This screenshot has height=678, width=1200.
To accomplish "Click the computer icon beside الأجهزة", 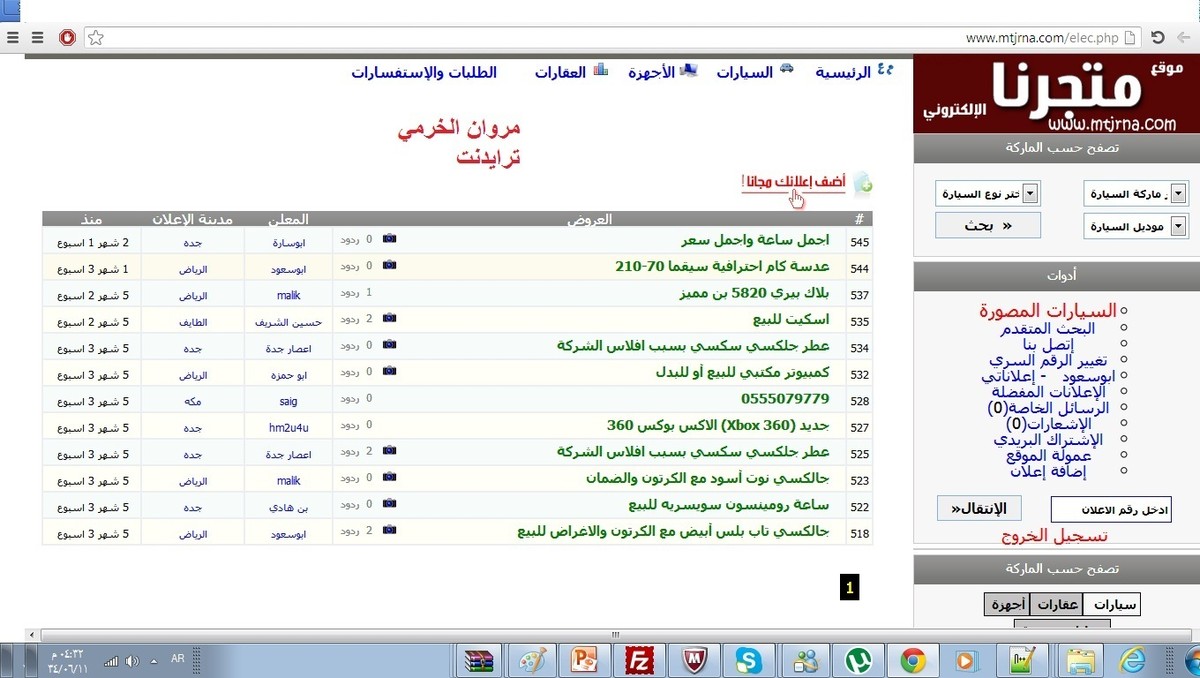I will (x=690, y=68).
